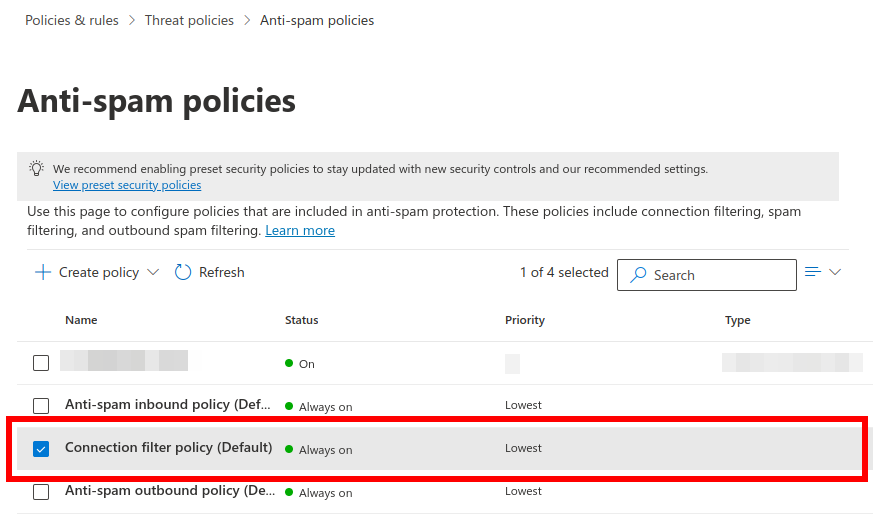Click the 1 of 4 selected text
Image resolution: width=873 pixels, height=530 pixels.
tap(564, 272)
